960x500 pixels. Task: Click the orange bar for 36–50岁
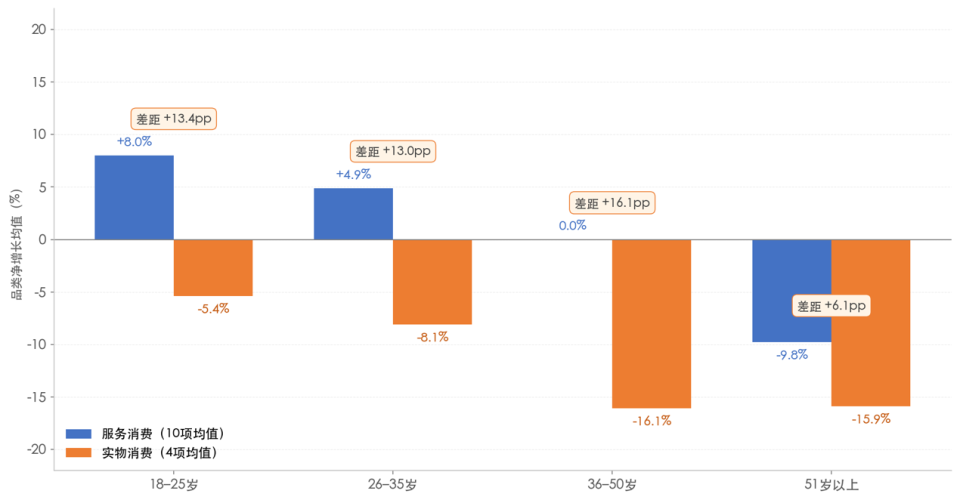click(x=651, y=324)
